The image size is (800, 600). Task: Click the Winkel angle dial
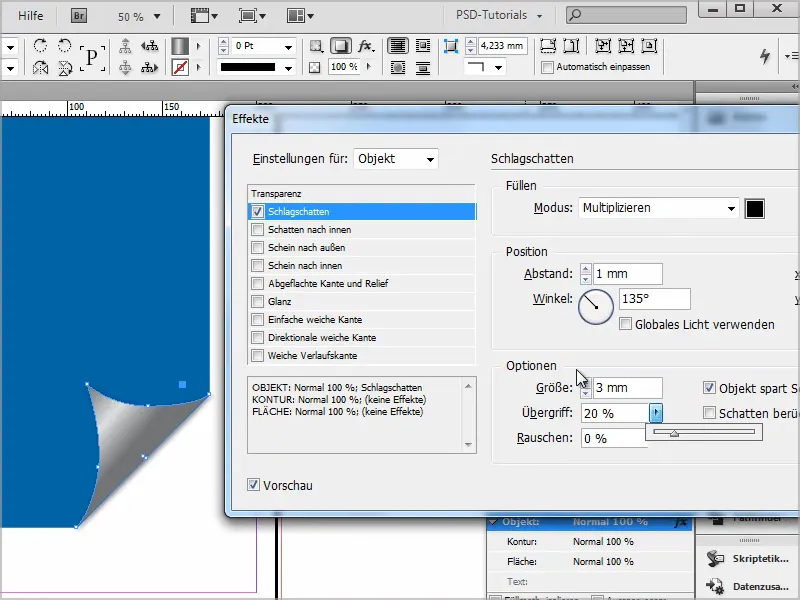595,307
